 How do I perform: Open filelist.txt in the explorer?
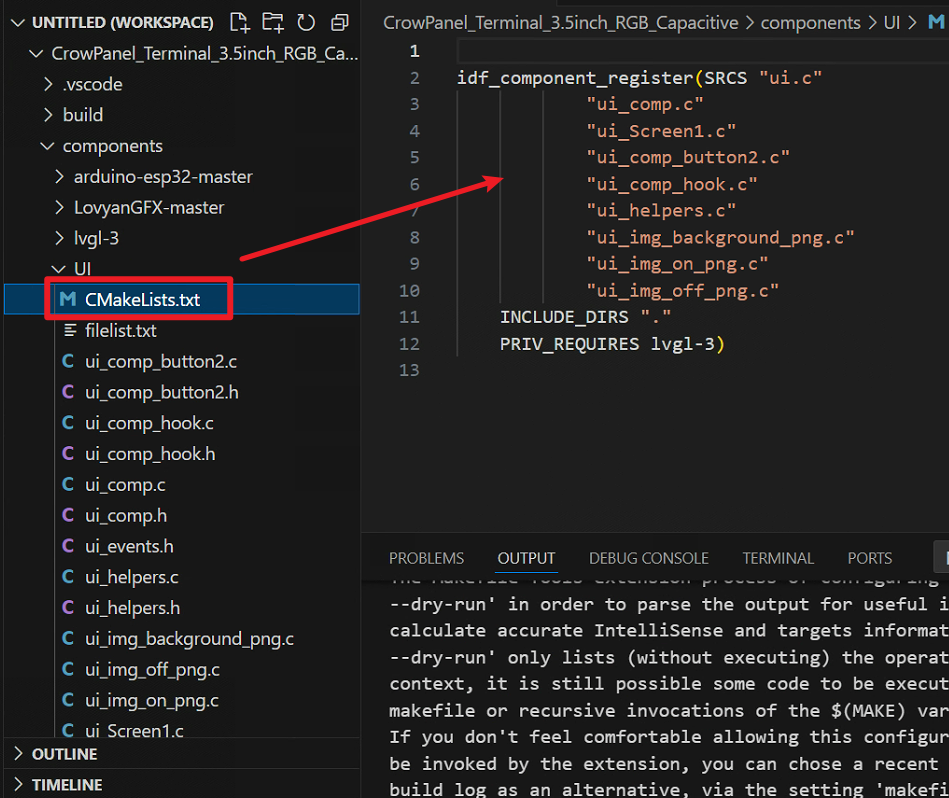pos(120,330)
